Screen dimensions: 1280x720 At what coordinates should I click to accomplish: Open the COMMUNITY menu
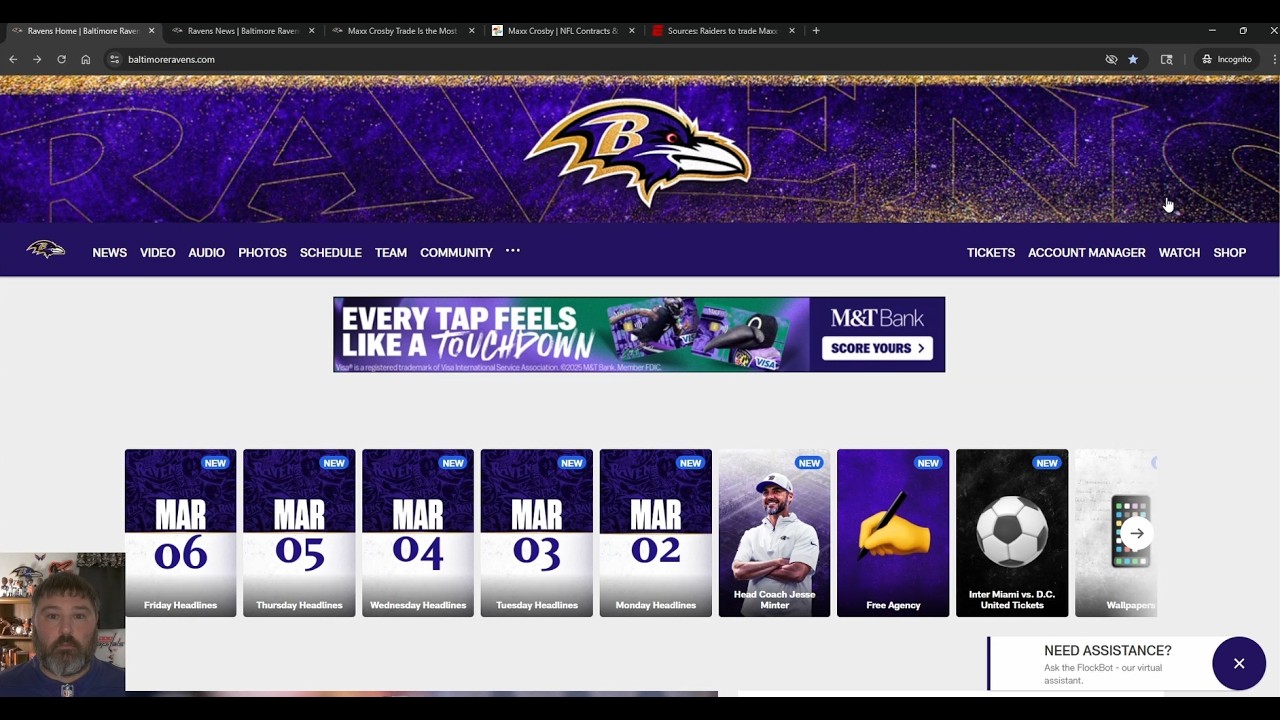click(x=456, y=253)
